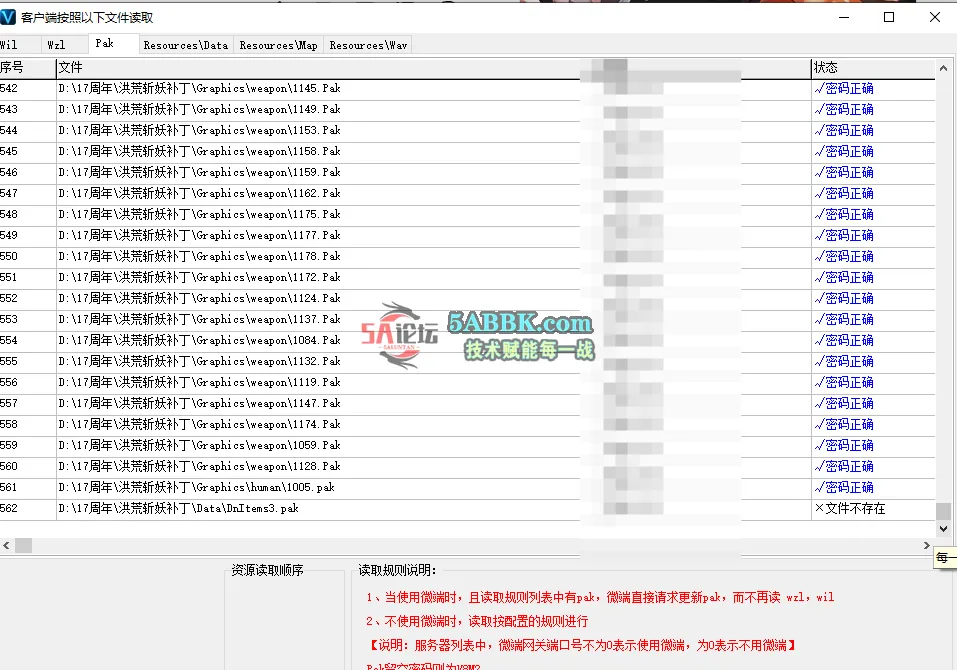
Task: Select row with weapon\1175.Pak
Action: pos(467,215)
